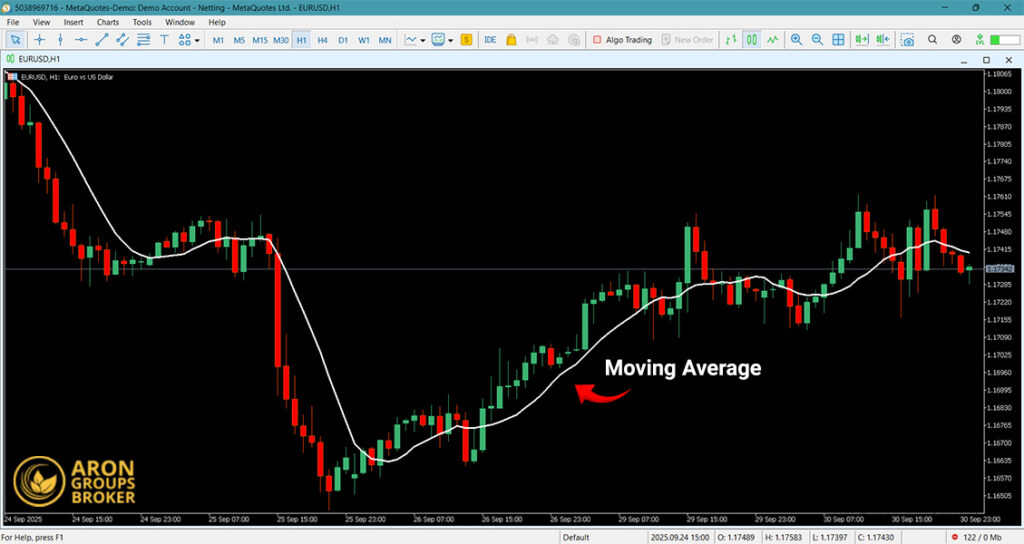Open the Insert menu
The image size is (1024, 544).
click(73, 21)
